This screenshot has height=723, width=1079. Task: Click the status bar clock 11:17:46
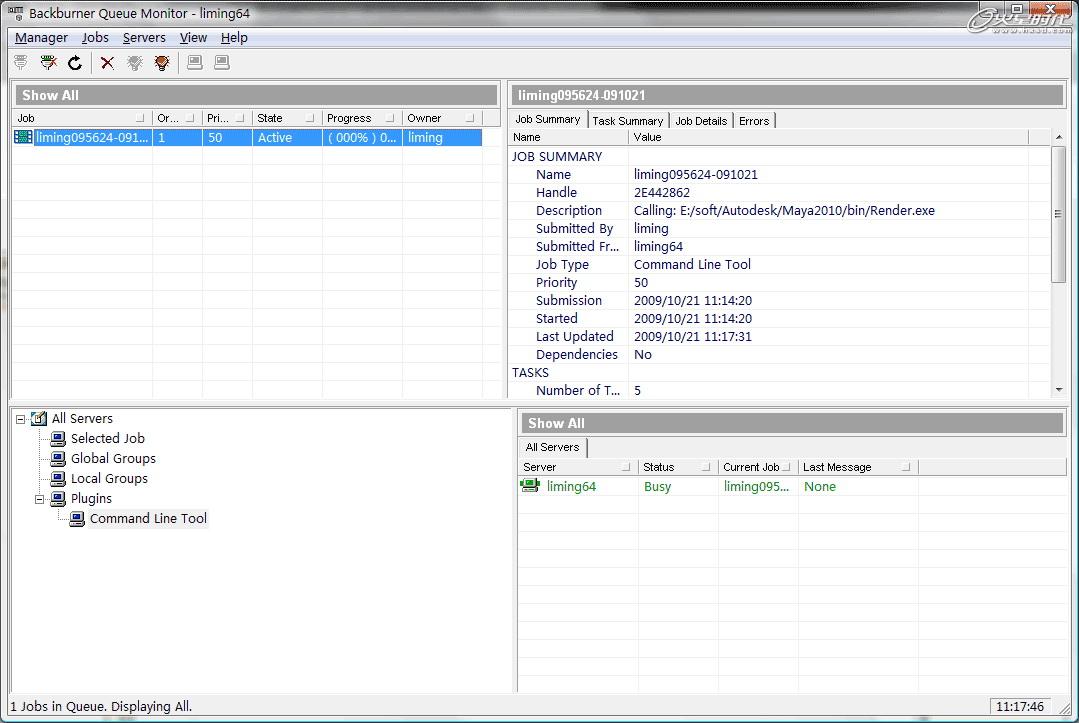(x=1020, y=706)
